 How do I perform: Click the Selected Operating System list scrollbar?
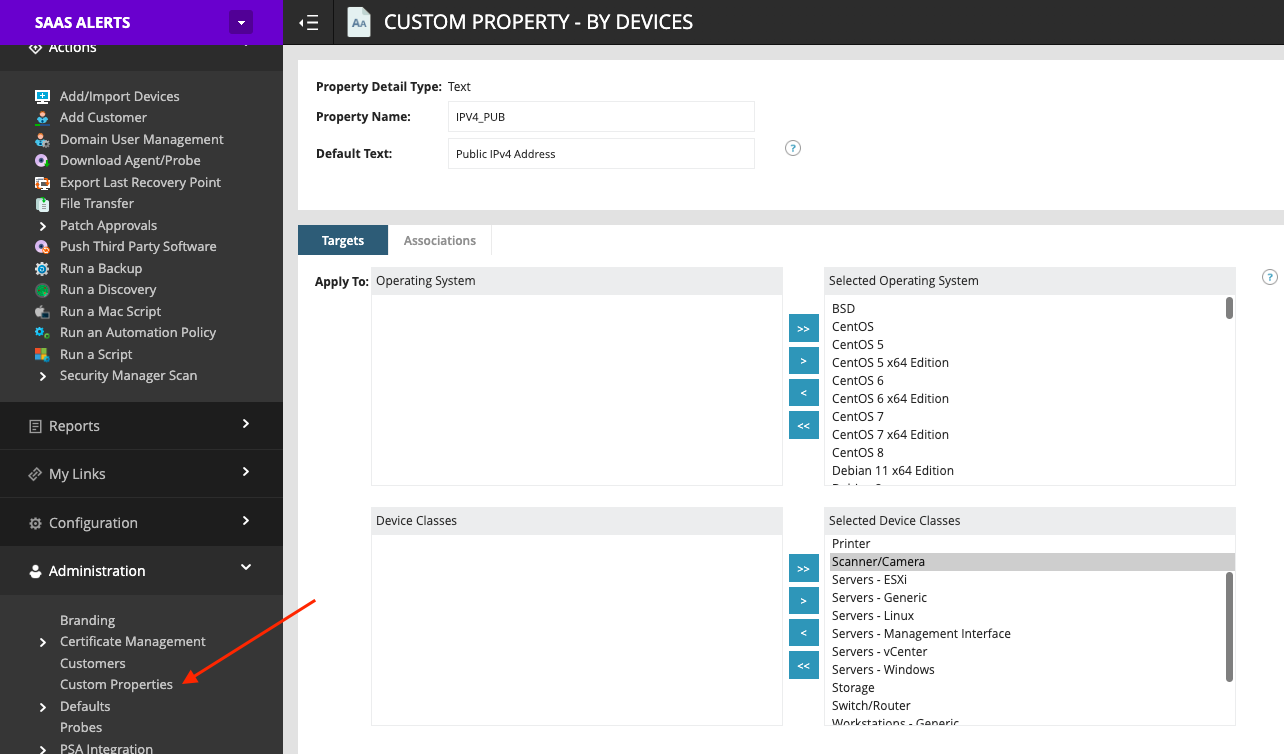pos(1229,308)
